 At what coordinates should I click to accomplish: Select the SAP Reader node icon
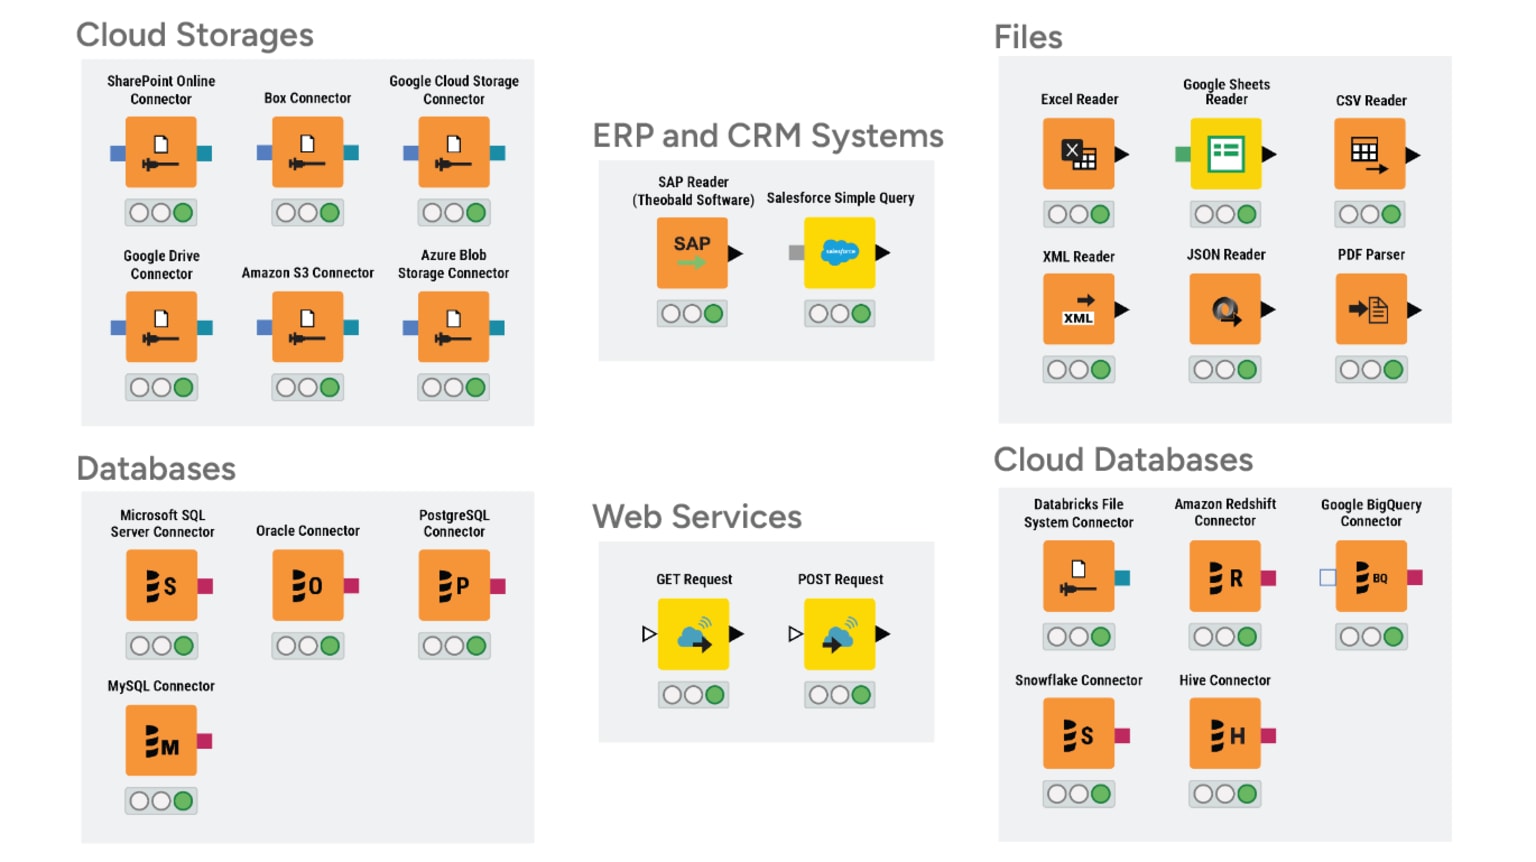tap(692, 253)
